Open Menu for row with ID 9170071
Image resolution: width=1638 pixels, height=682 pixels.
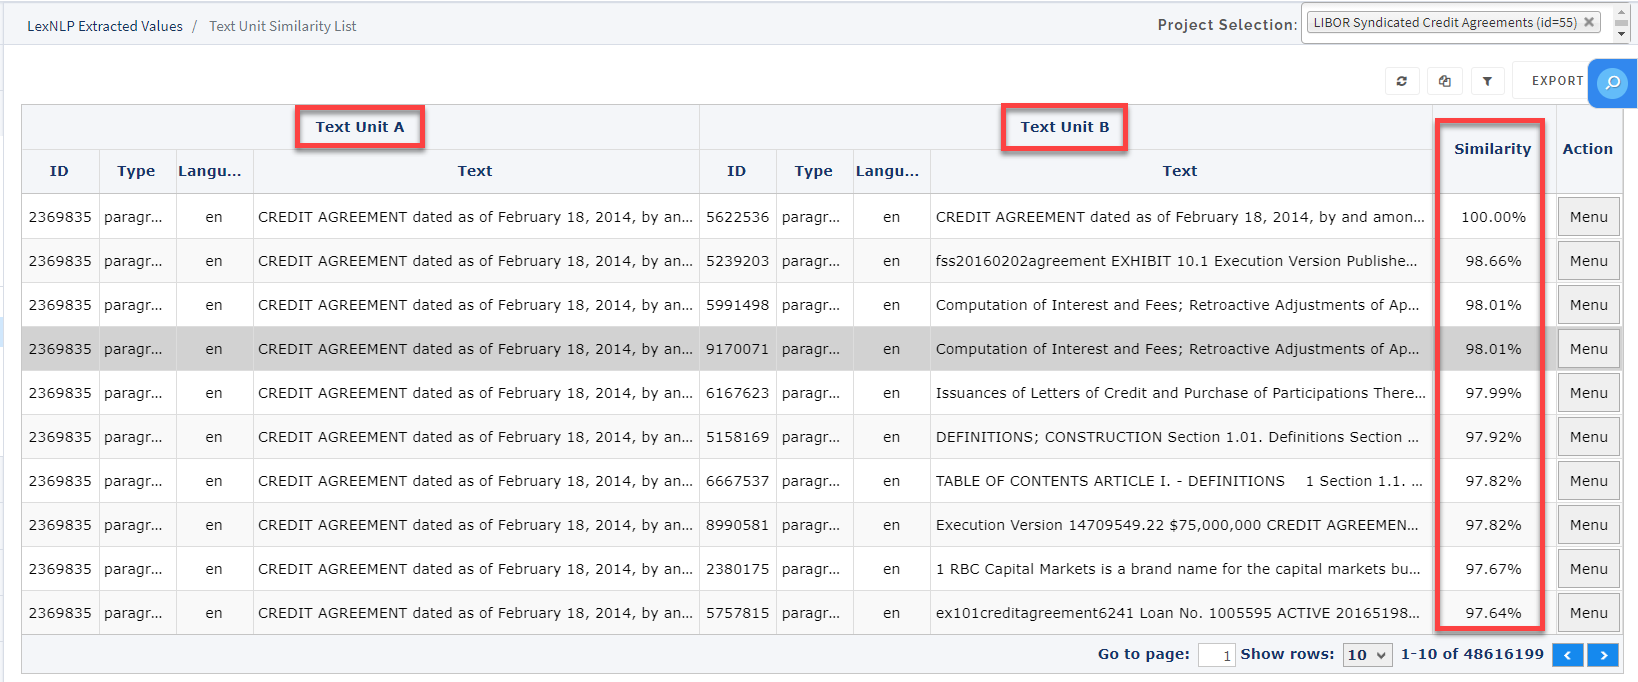[x=1588, y=349]
